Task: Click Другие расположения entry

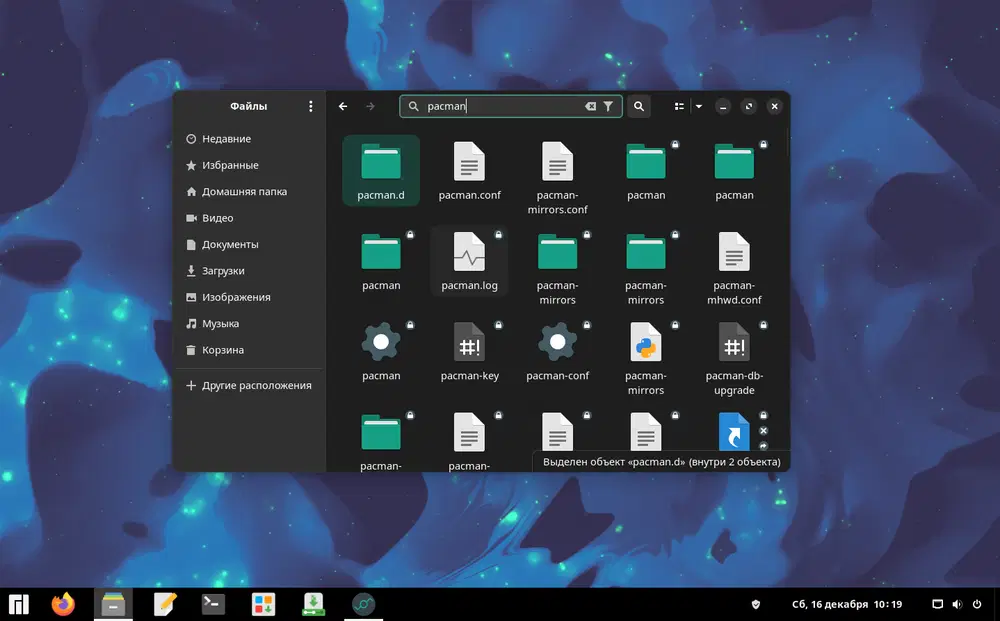Action: point(256,385)
